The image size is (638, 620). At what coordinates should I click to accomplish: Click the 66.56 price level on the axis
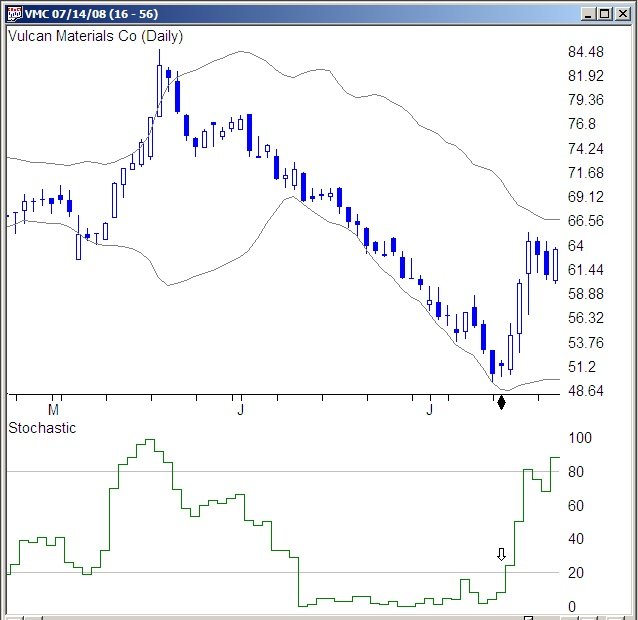coord(585,221)
